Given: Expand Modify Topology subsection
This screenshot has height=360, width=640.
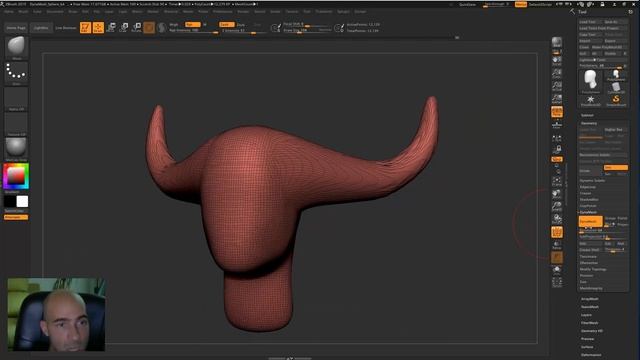Looking at the screenshot, I should pos(593,269).
